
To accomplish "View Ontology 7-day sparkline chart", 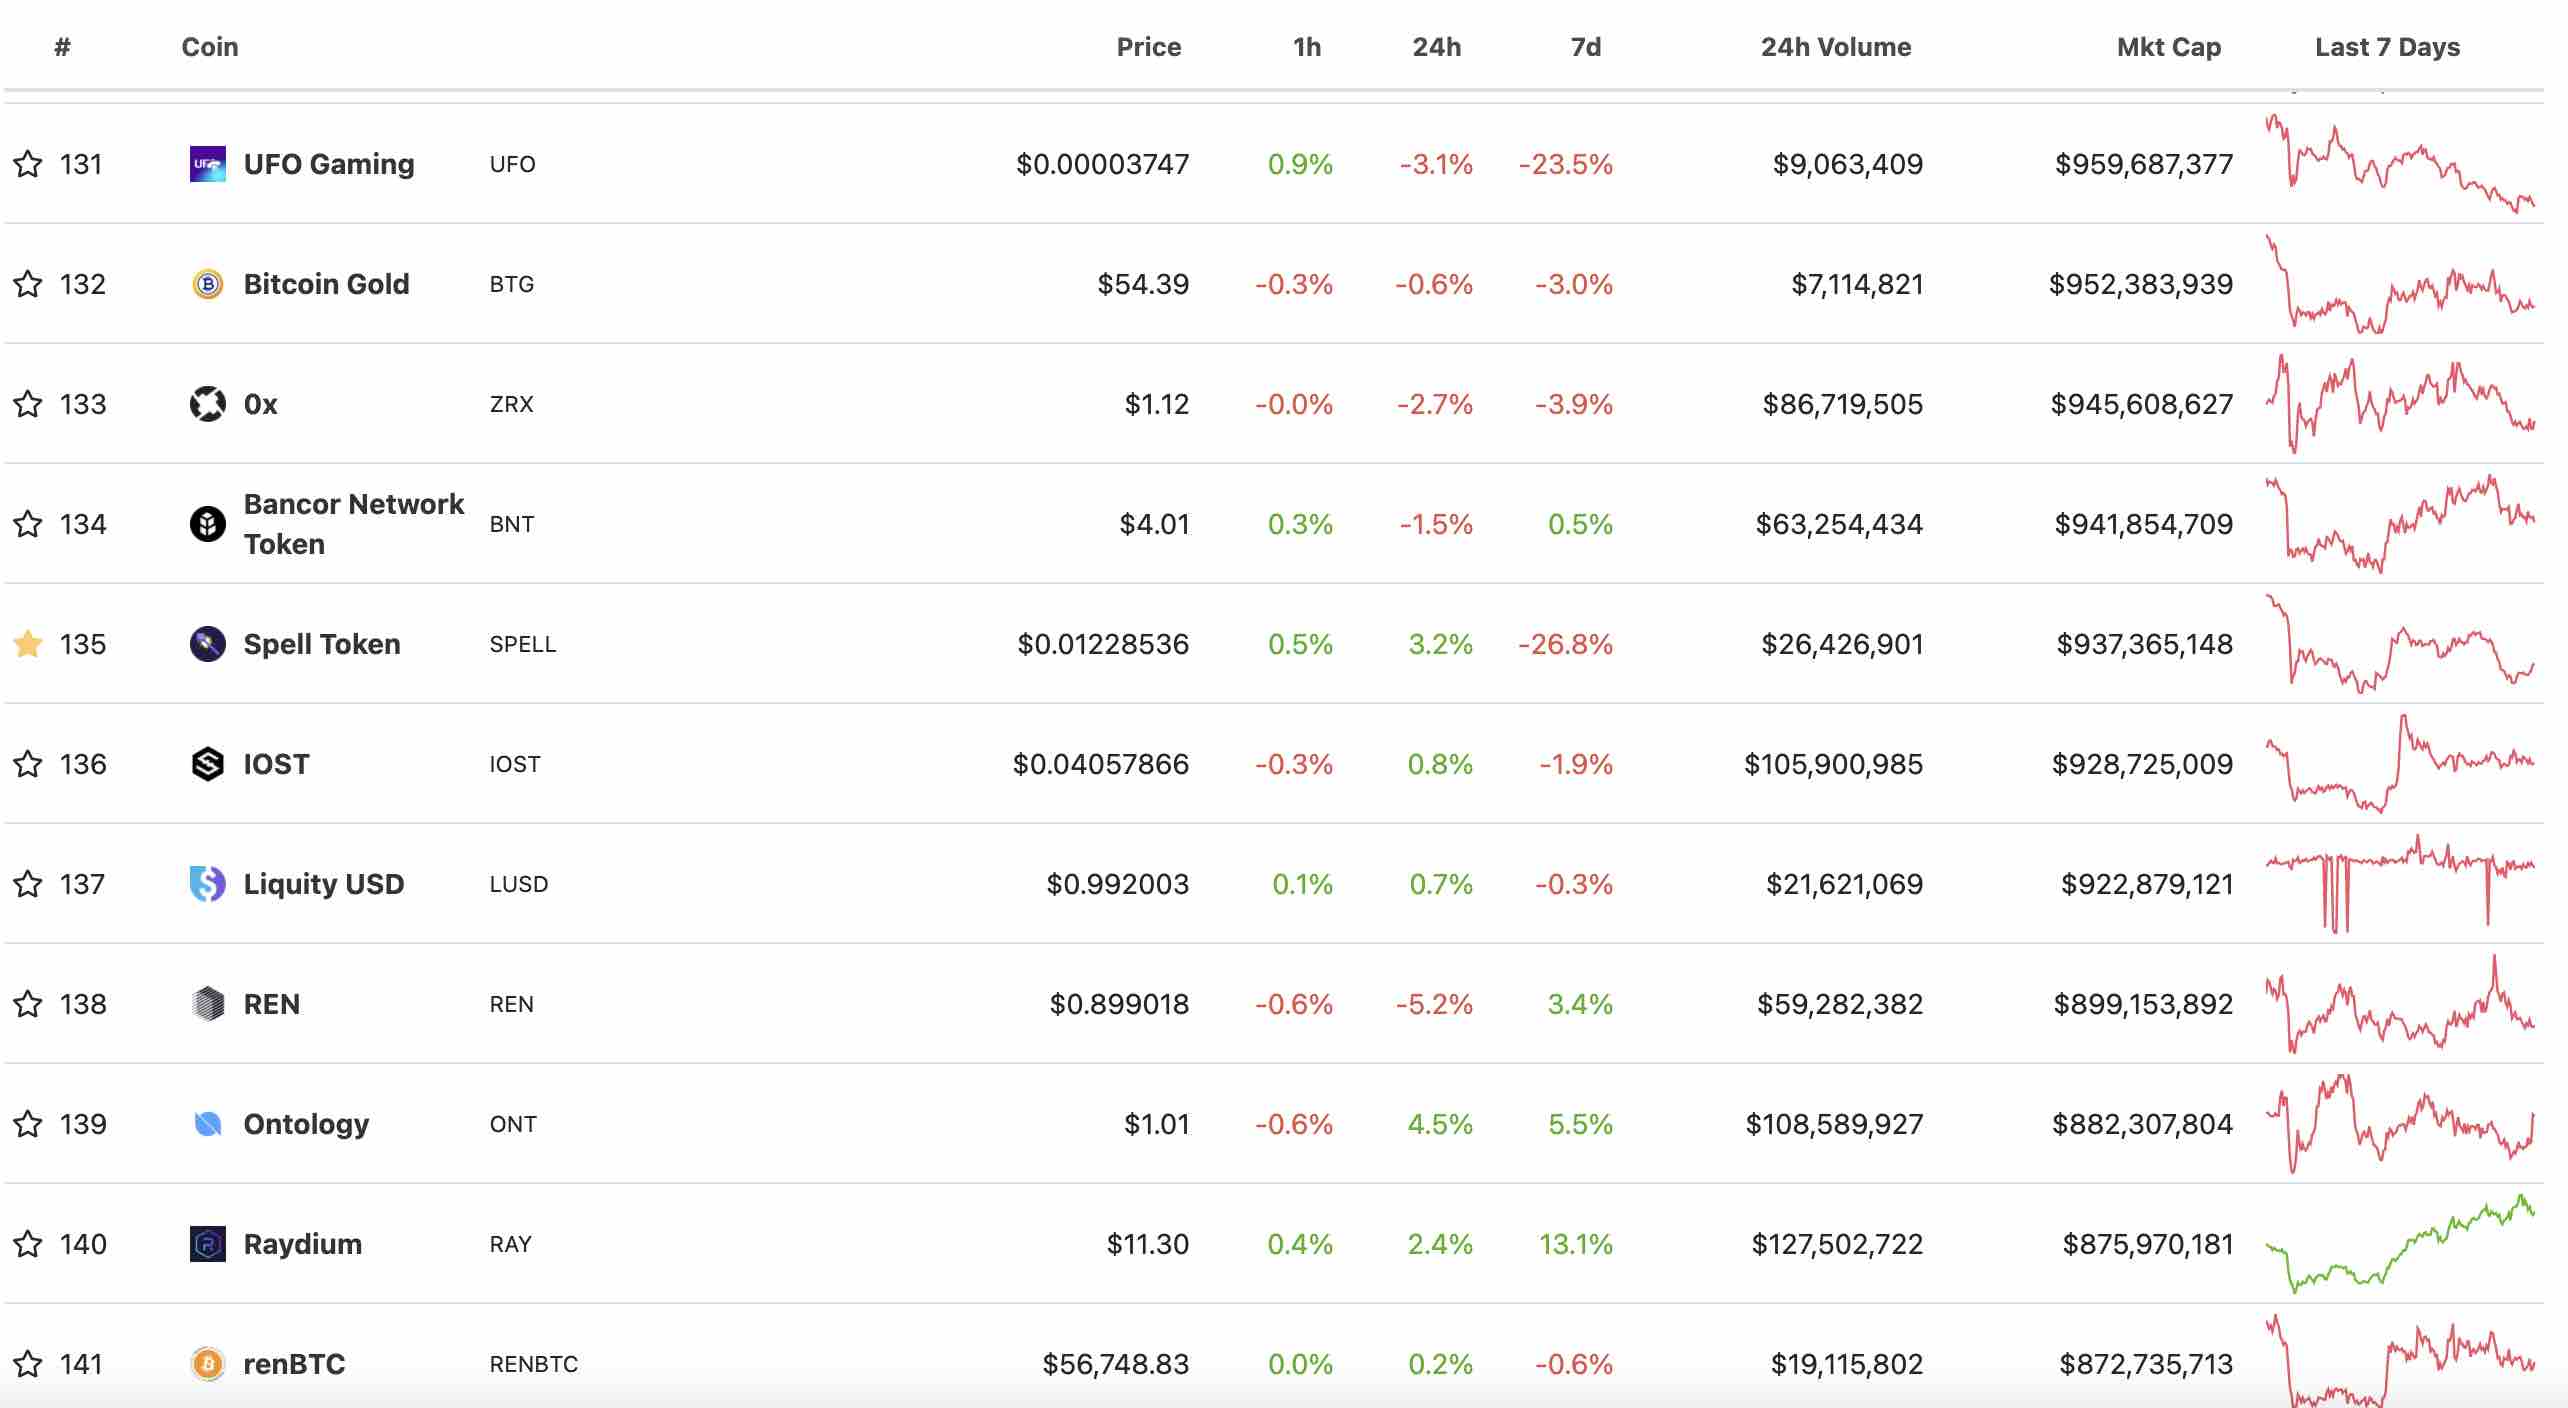I will click(2400, 1124).
